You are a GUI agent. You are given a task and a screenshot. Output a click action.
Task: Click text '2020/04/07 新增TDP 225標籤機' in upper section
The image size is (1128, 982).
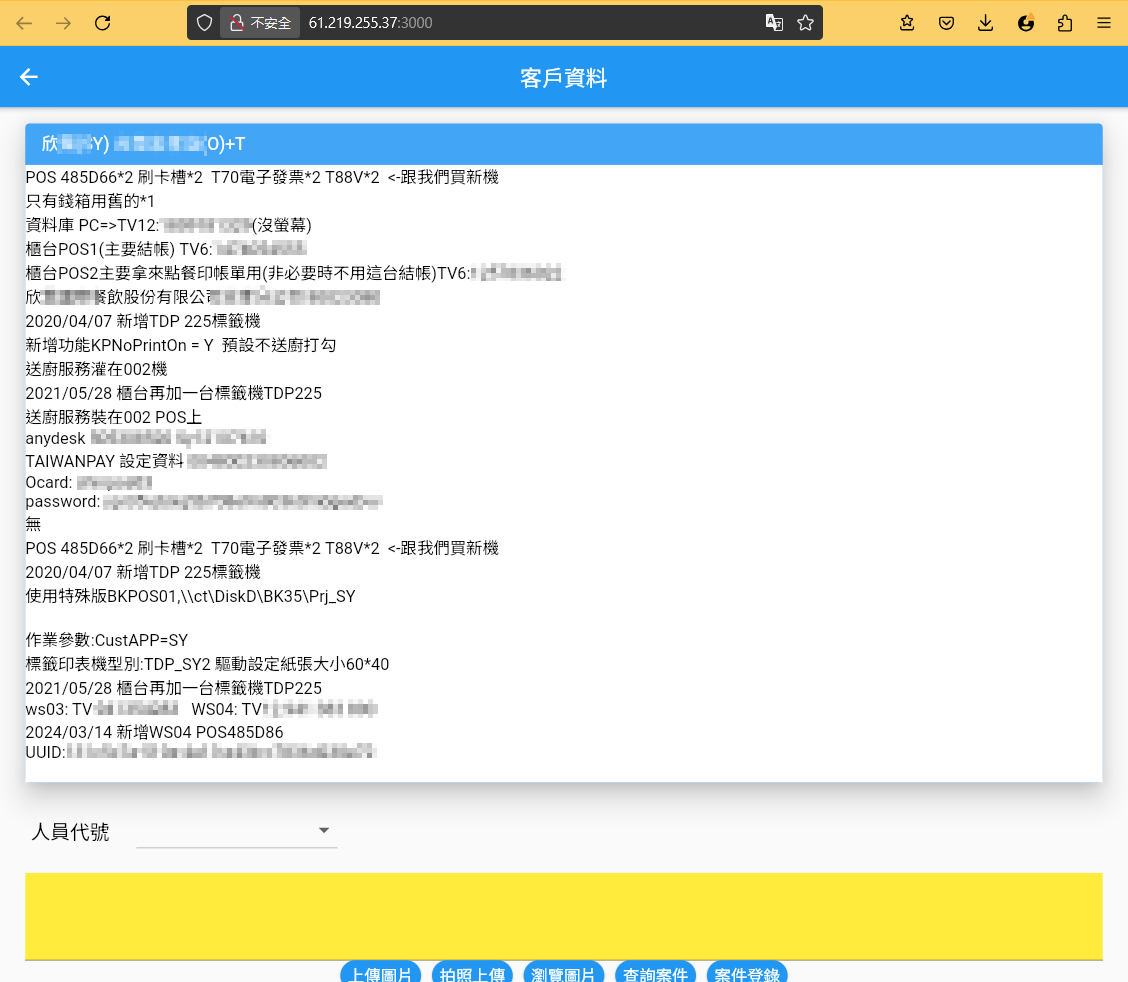[x=143, y=321]
